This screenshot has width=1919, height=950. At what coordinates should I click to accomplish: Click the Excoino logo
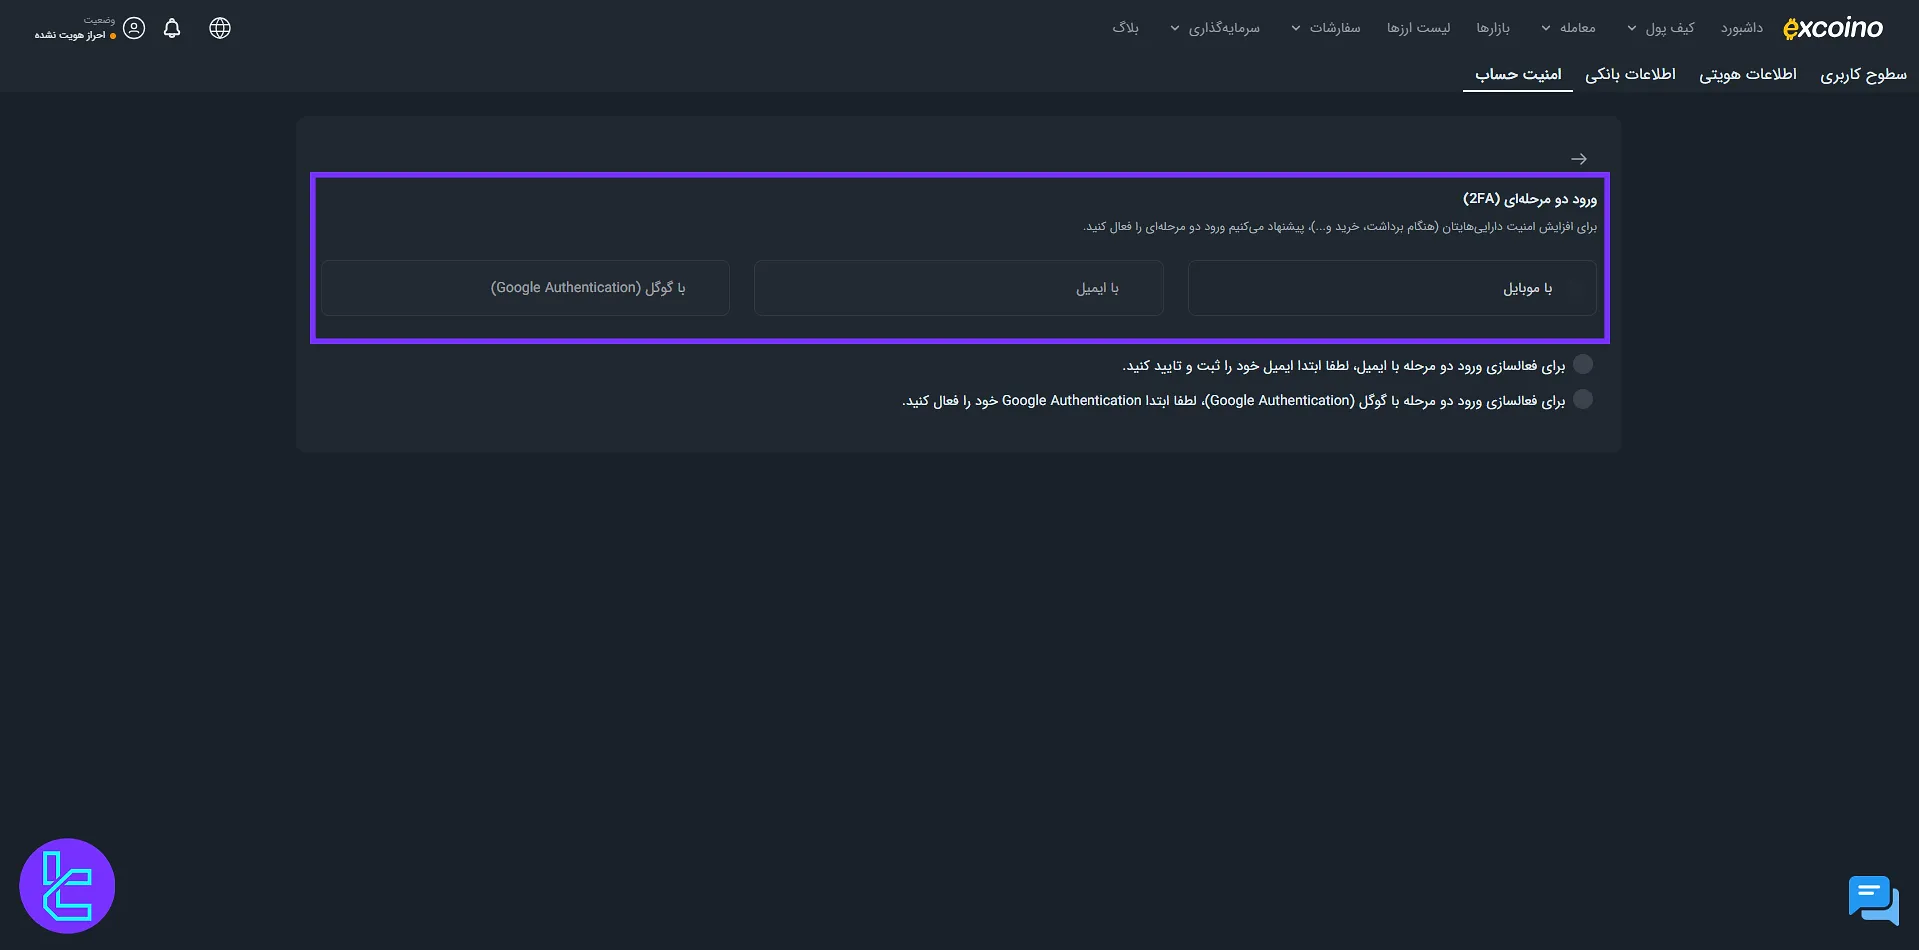pyautogui.click(x=1833, y=27)
